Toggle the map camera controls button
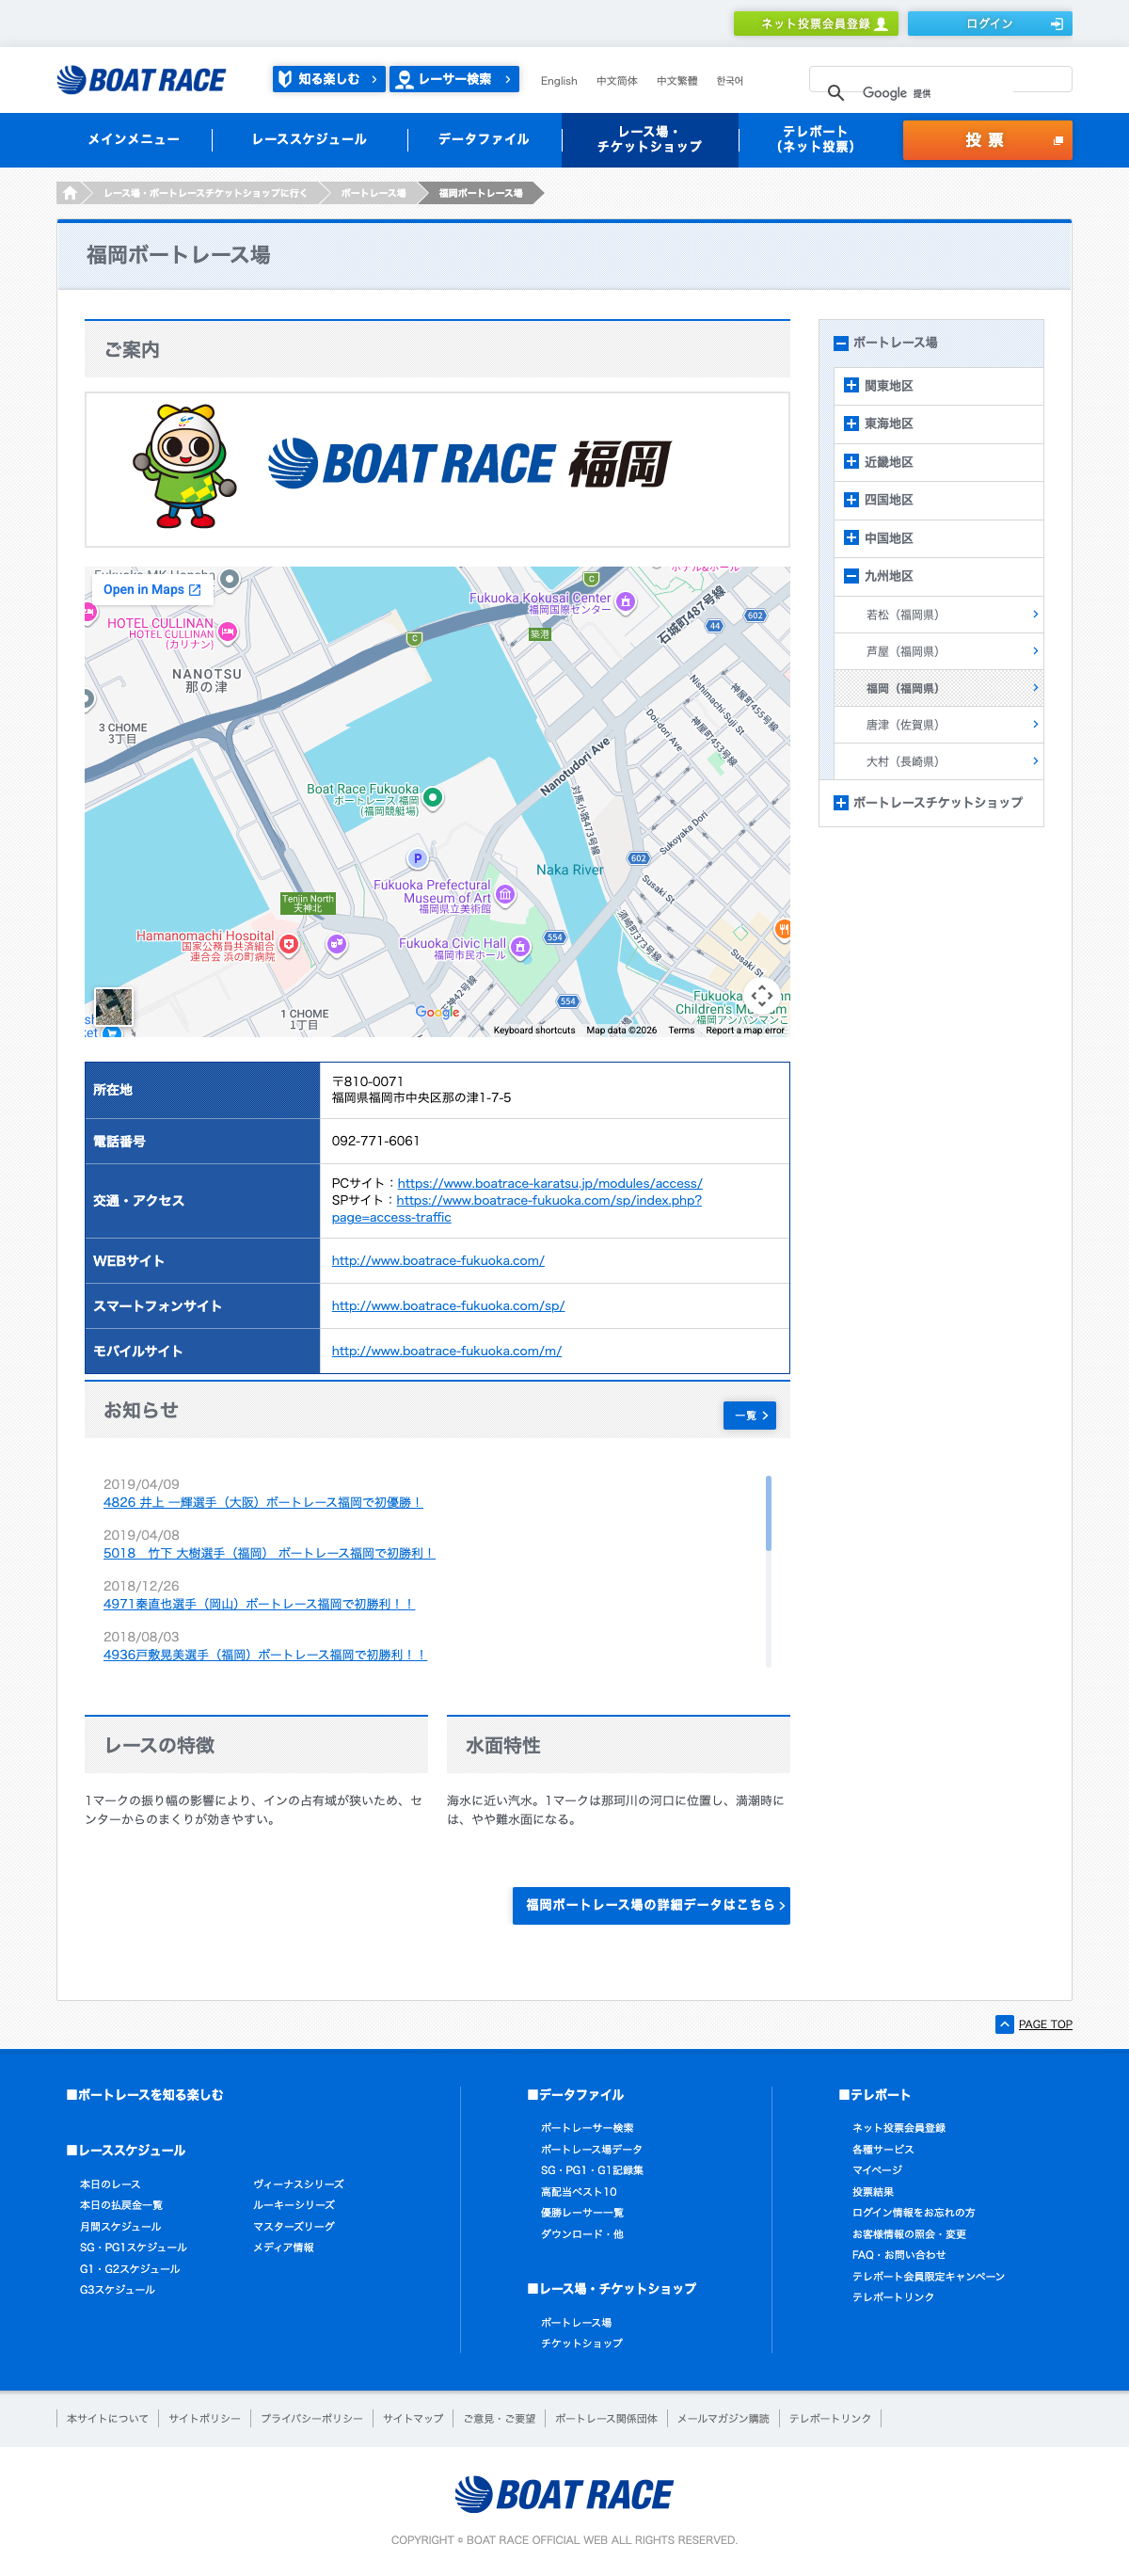Screen dimensions: 1129x2576 click(x=762, y=996)
